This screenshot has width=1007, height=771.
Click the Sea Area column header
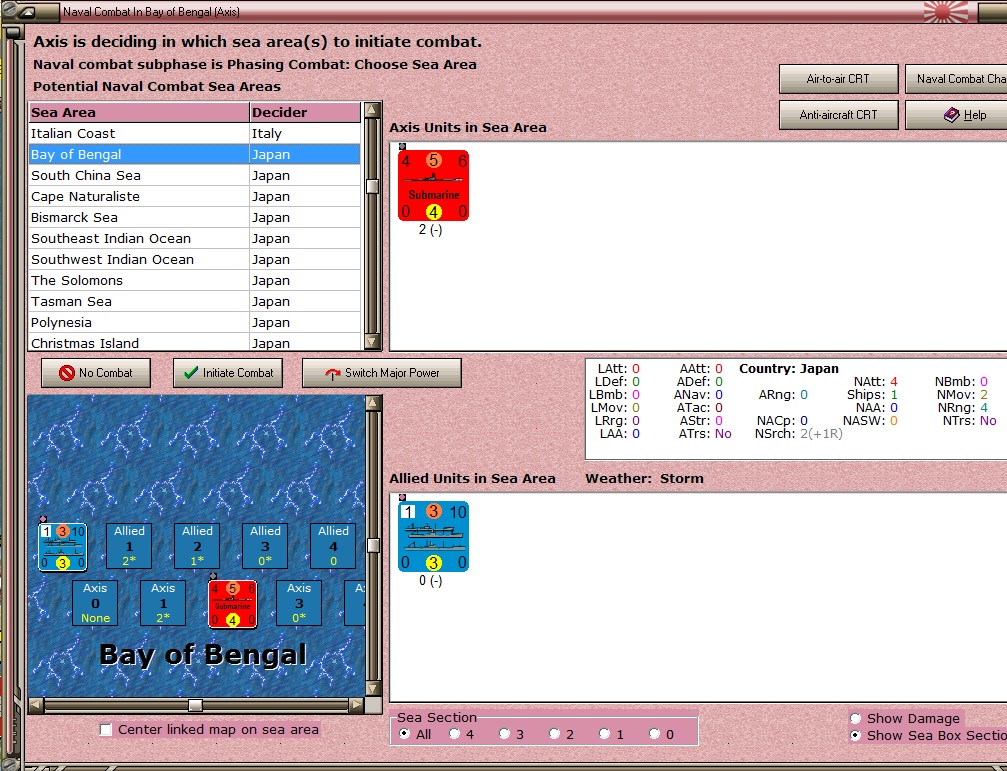[x=139, y=112]
